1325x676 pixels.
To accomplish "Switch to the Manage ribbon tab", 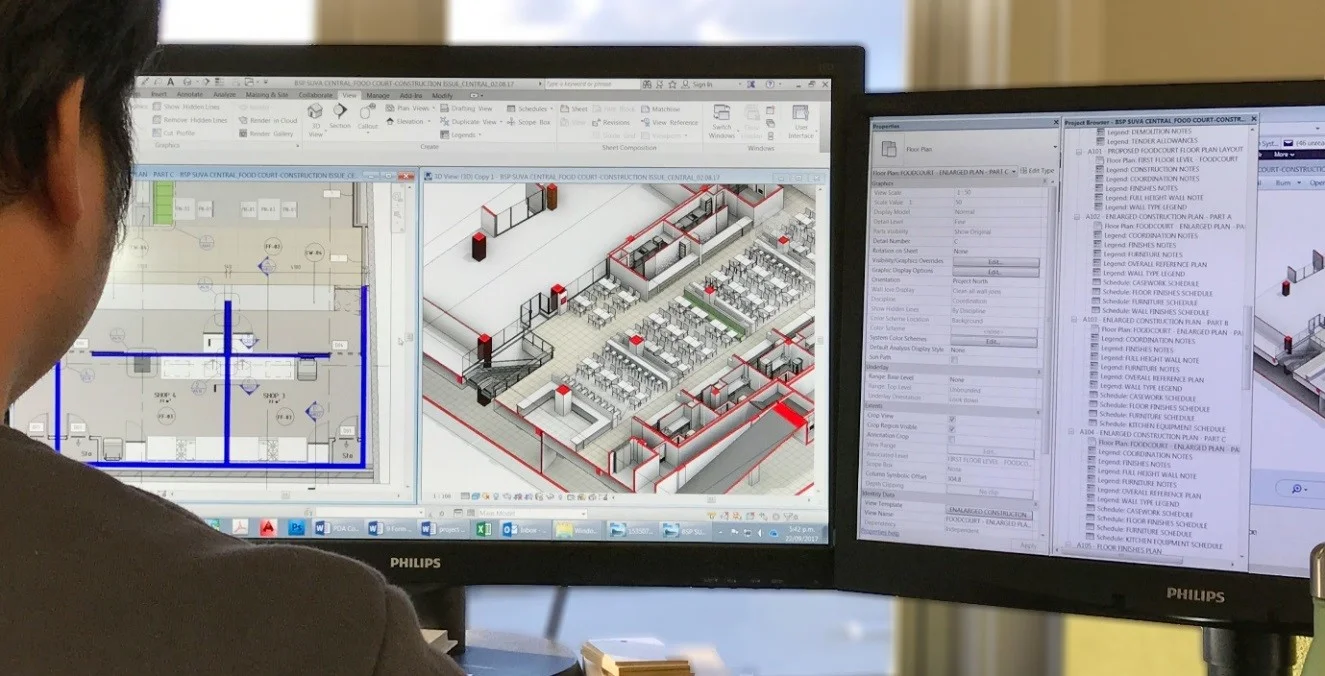I will coord(378,96).
